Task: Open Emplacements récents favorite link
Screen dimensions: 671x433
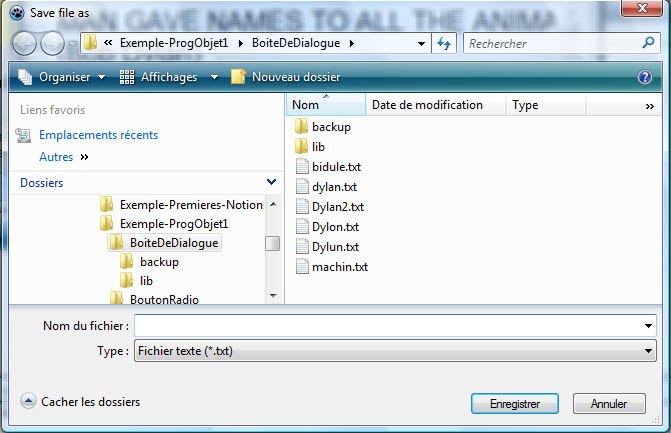Action: (98, 135)
